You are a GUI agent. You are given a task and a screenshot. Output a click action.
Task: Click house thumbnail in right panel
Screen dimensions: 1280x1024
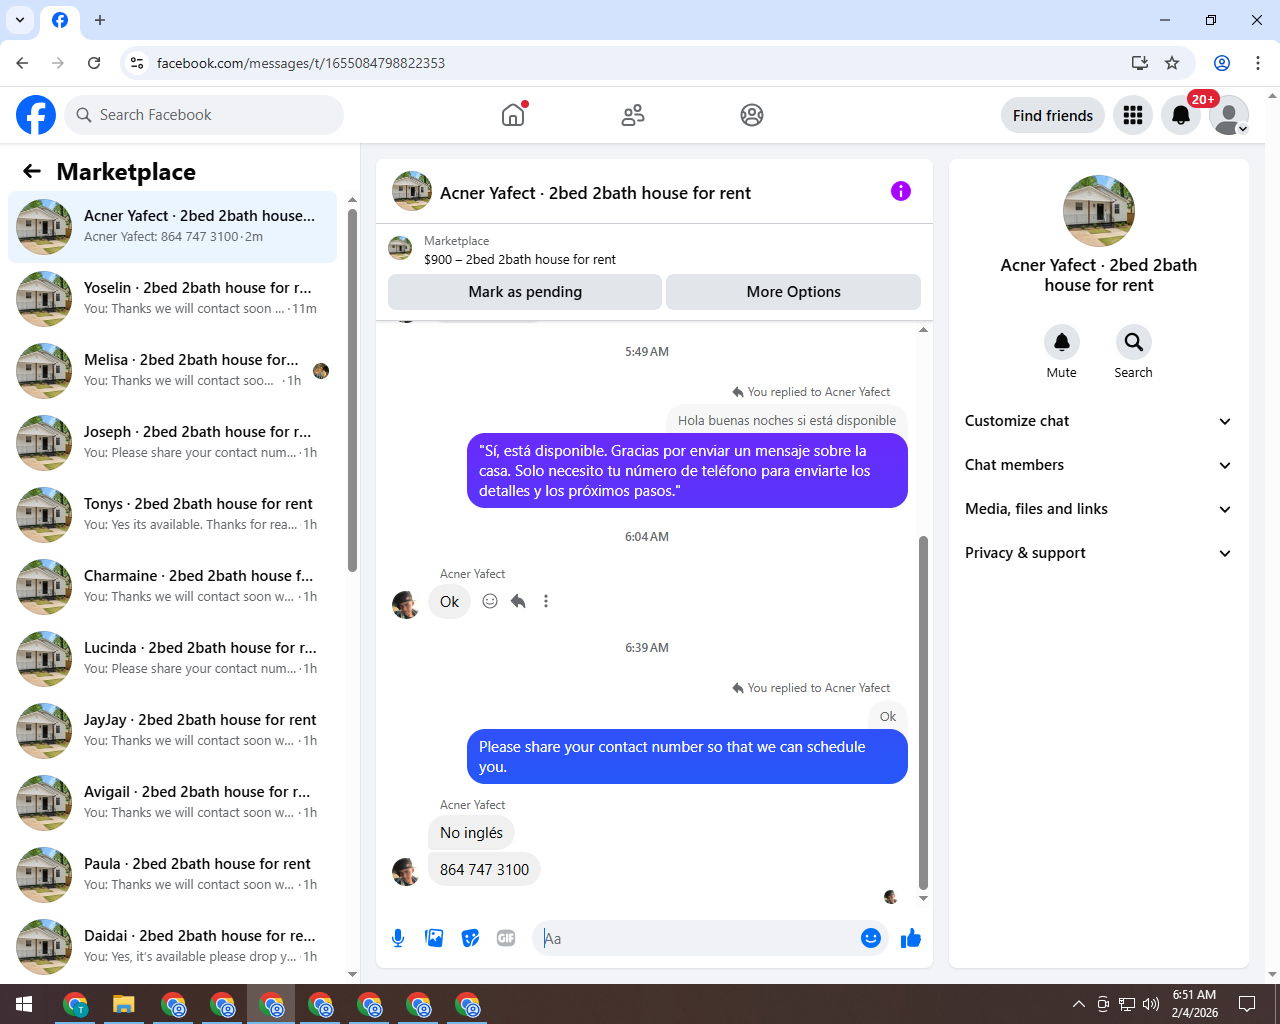pos(1099,211)
